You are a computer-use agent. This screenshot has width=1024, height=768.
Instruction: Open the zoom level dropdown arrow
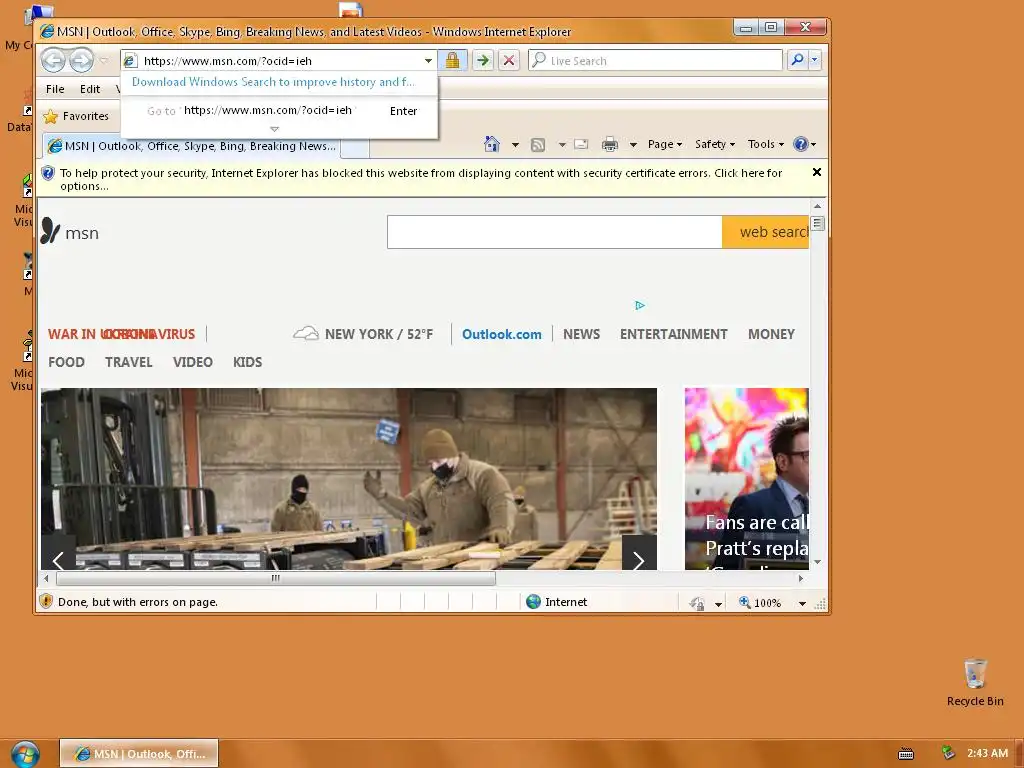coord(802,603)
